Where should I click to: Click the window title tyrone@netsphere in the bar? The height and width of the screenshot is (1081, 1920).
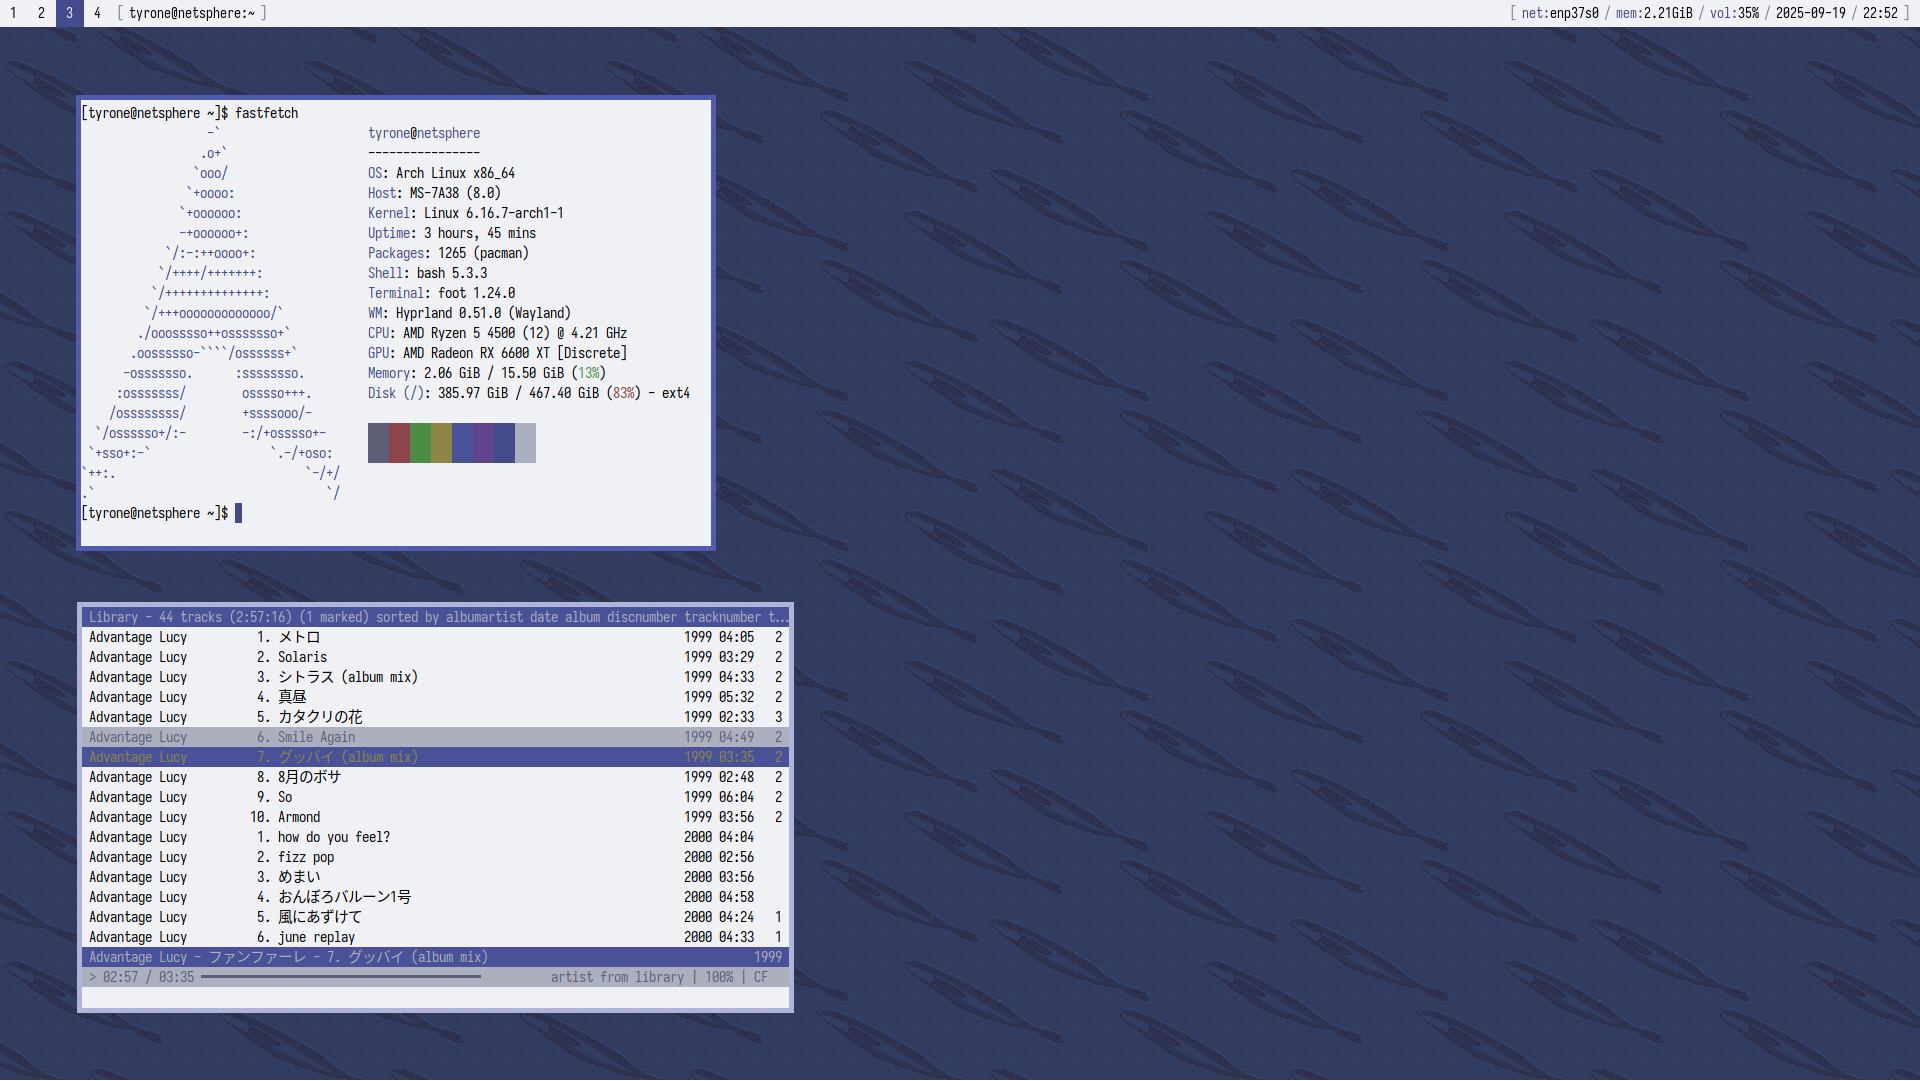192,13
